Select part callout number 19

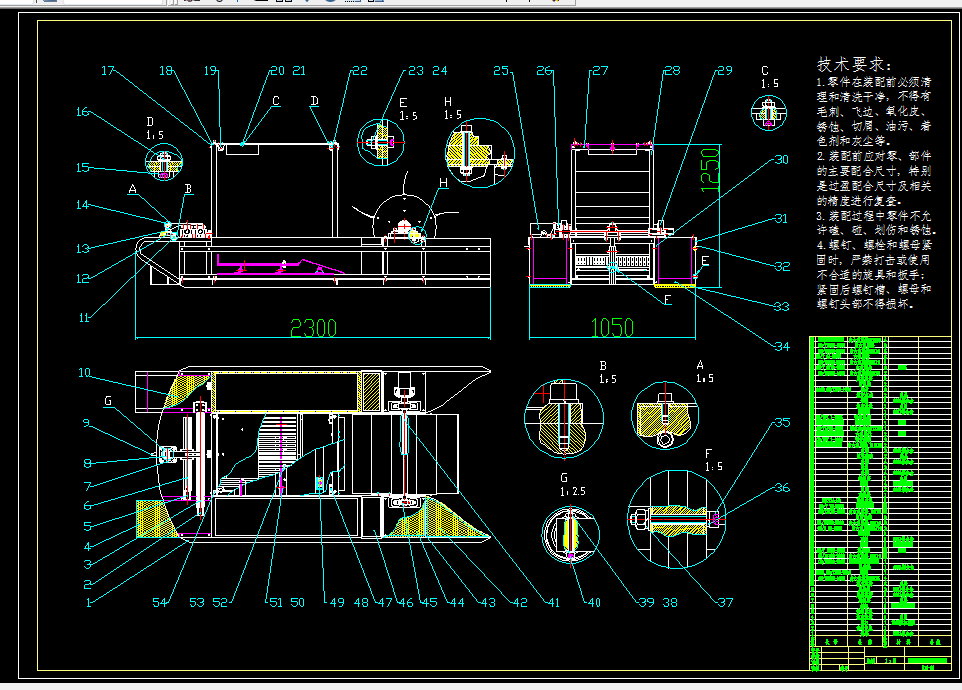[x=210, y=71]
